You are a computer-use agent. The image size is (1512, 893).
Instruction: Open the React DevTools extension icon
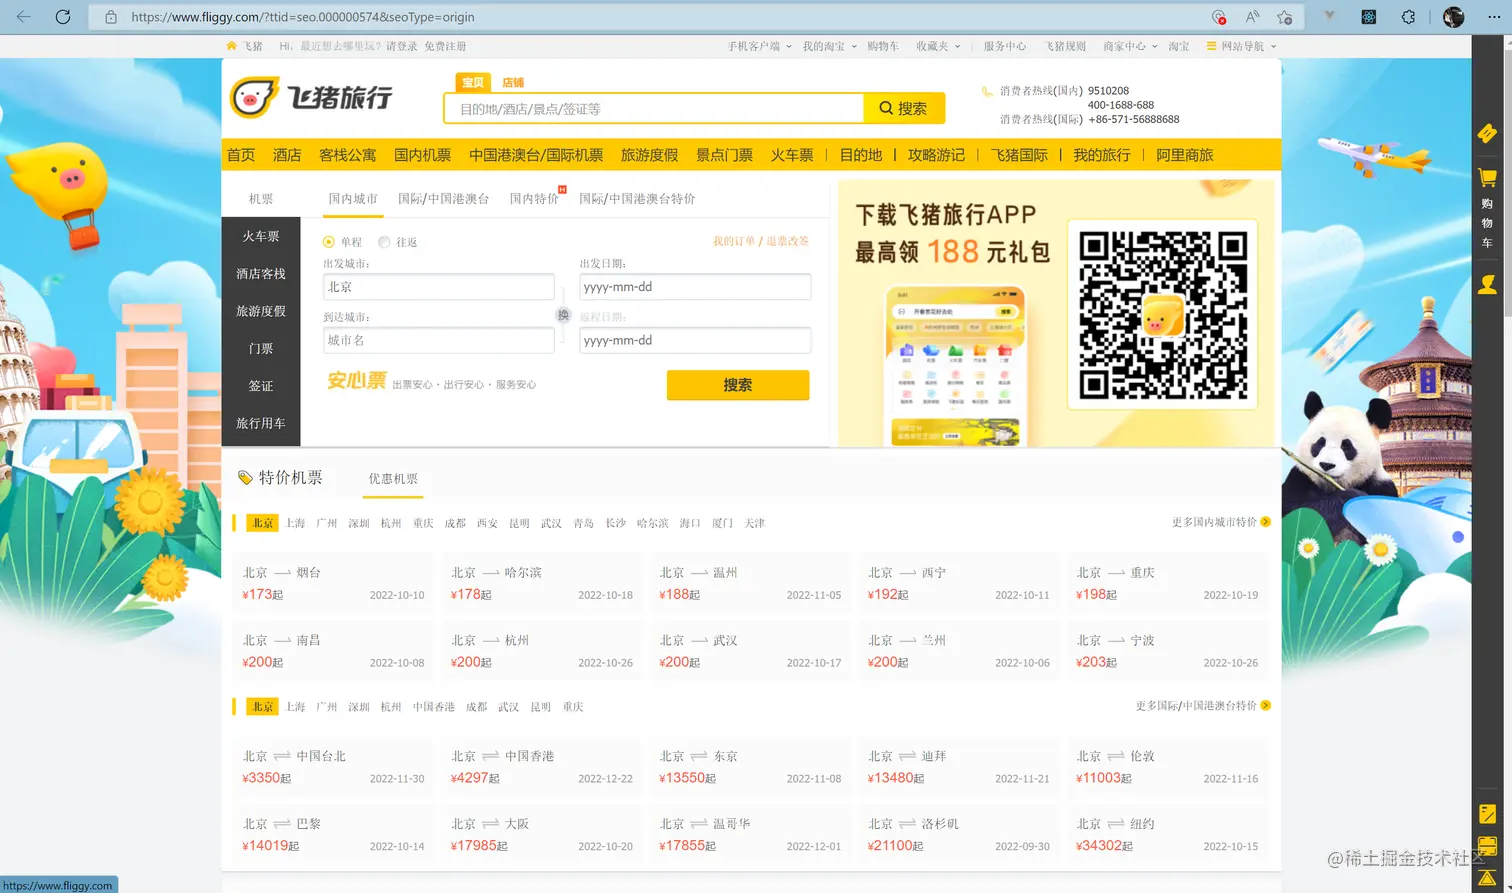[x=1369, y=17]
